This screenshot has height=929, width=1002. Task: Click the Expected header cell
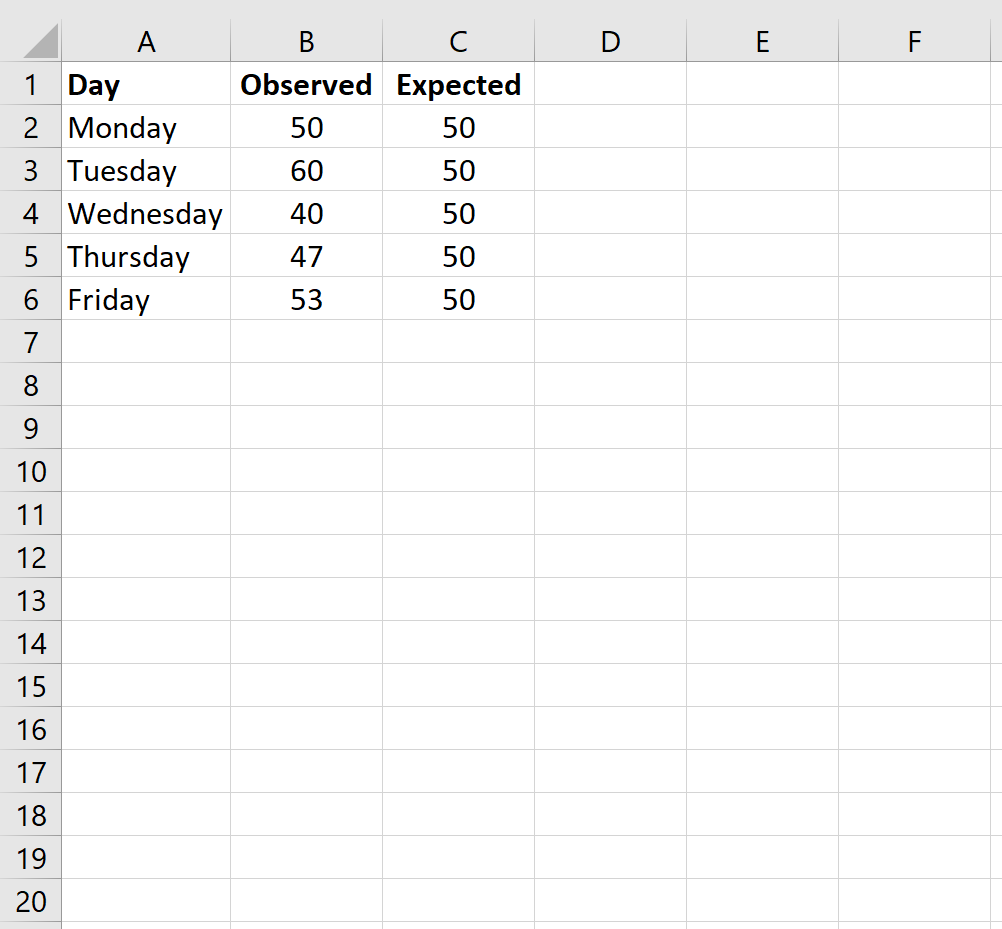[458, 85]
